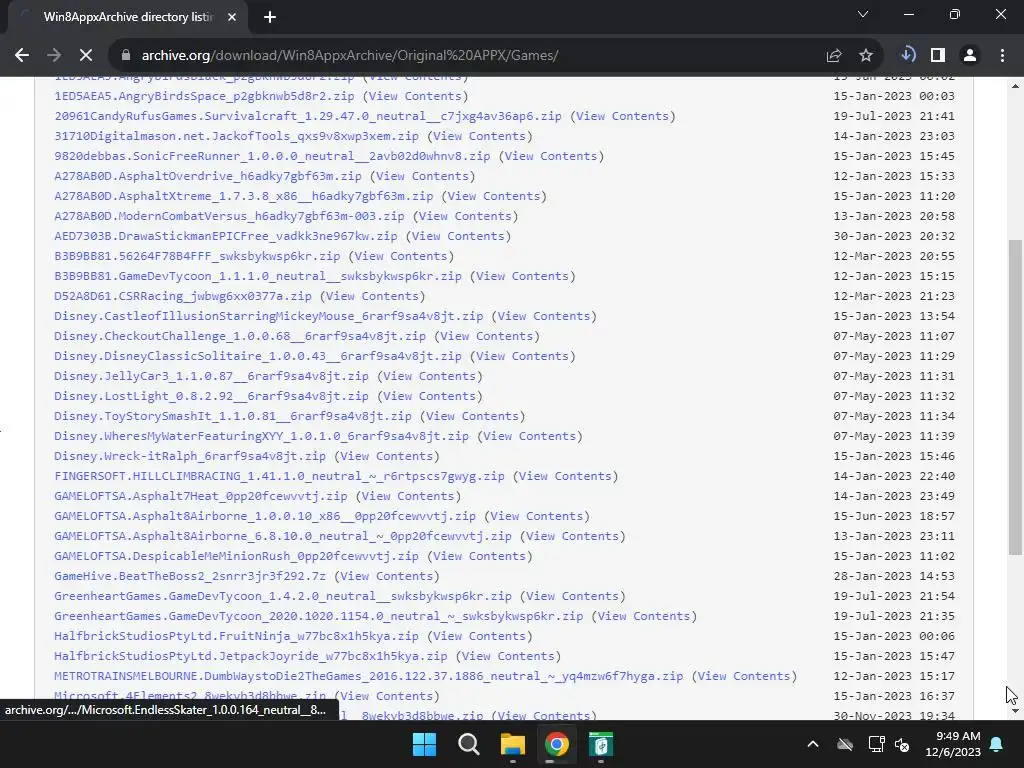Download DisneyClassicSolitaire zip file
This screenshot has height=768, width=1024.
[x=258, y=356]
